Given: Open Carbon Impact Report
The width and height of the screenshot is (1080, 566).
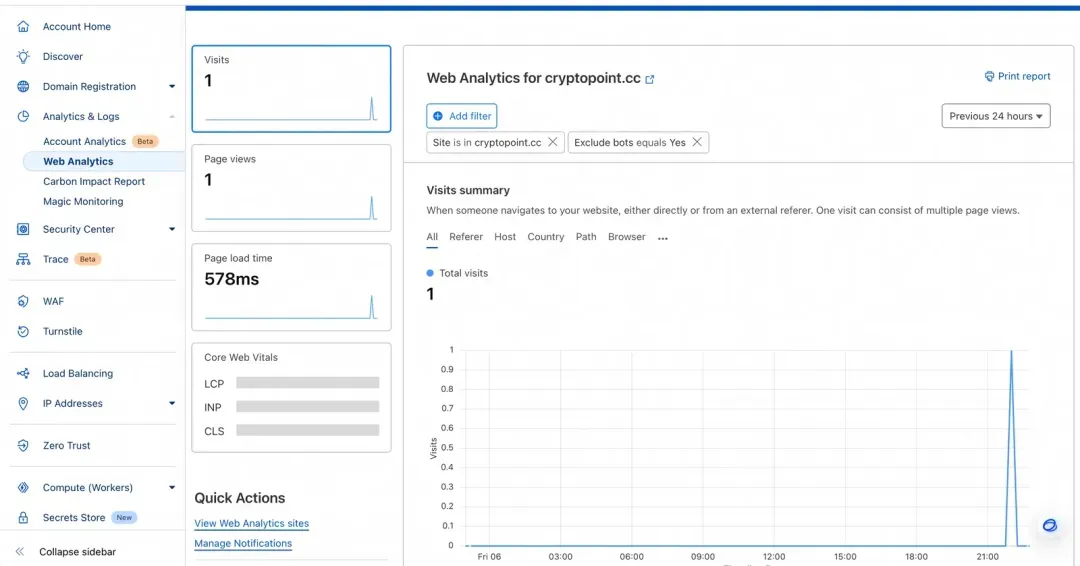Looking at the screenshot, I should pyautogui.click(x=94, y=181).
